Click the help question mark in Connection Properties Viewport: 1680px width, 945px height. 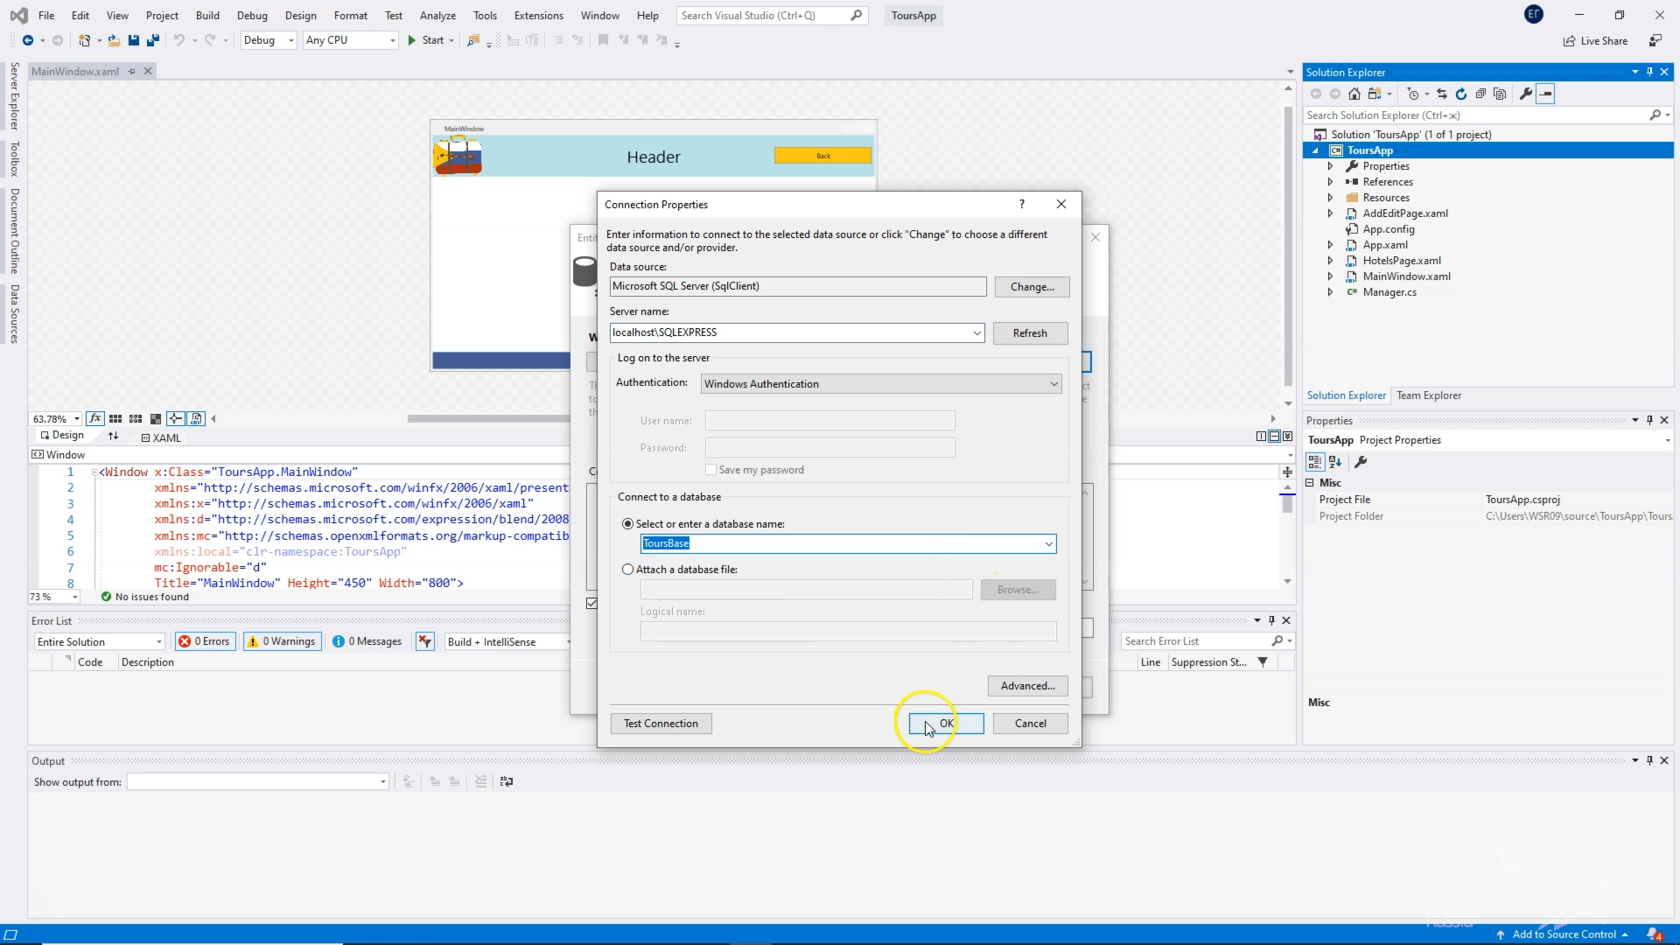1021,204
